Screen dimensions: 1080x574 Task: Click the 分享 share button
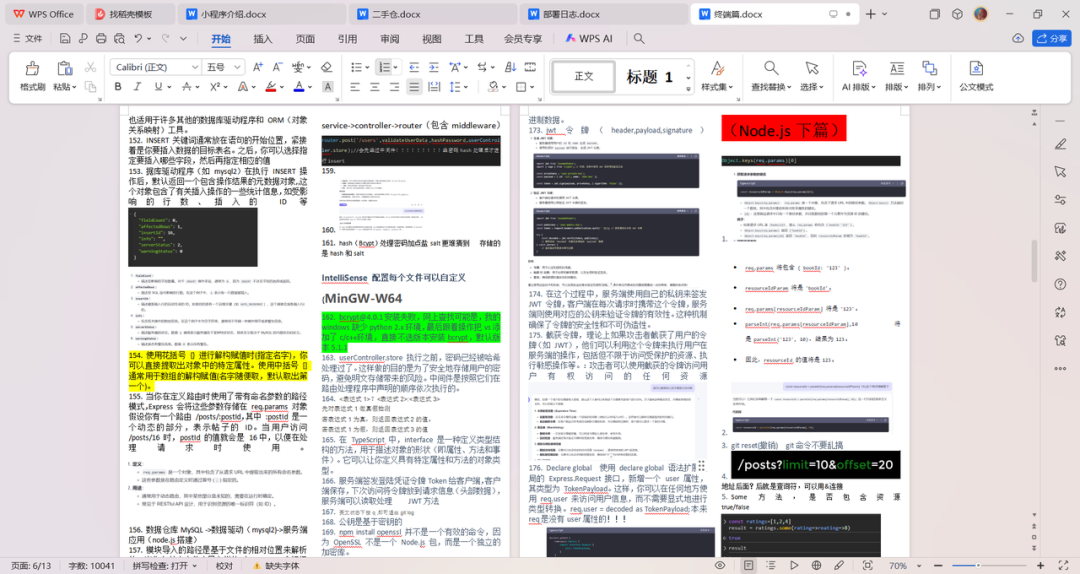[x=1052, y=39]
